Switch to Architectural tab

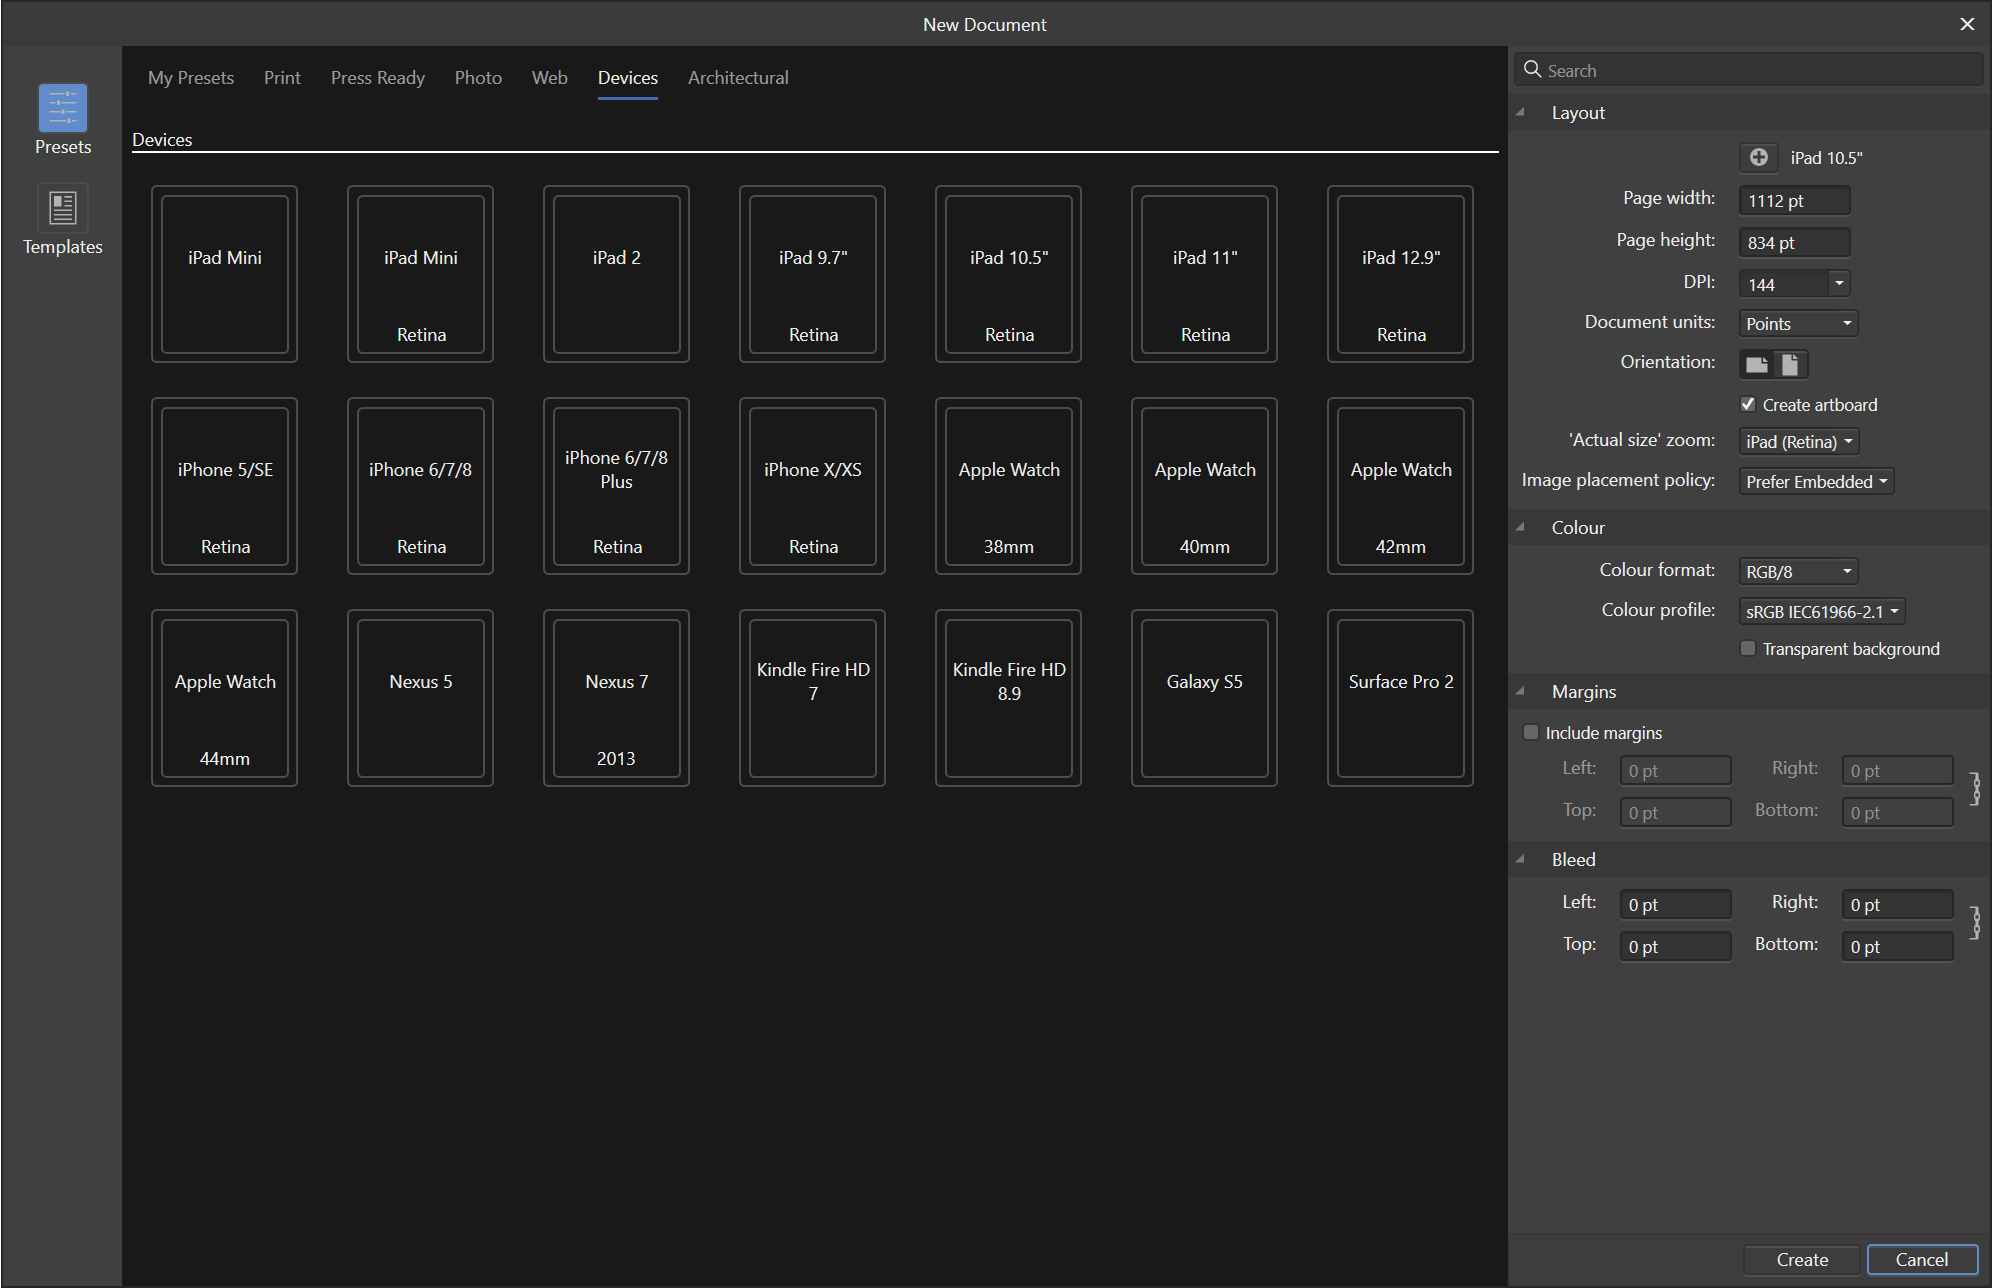click(738, 77)
